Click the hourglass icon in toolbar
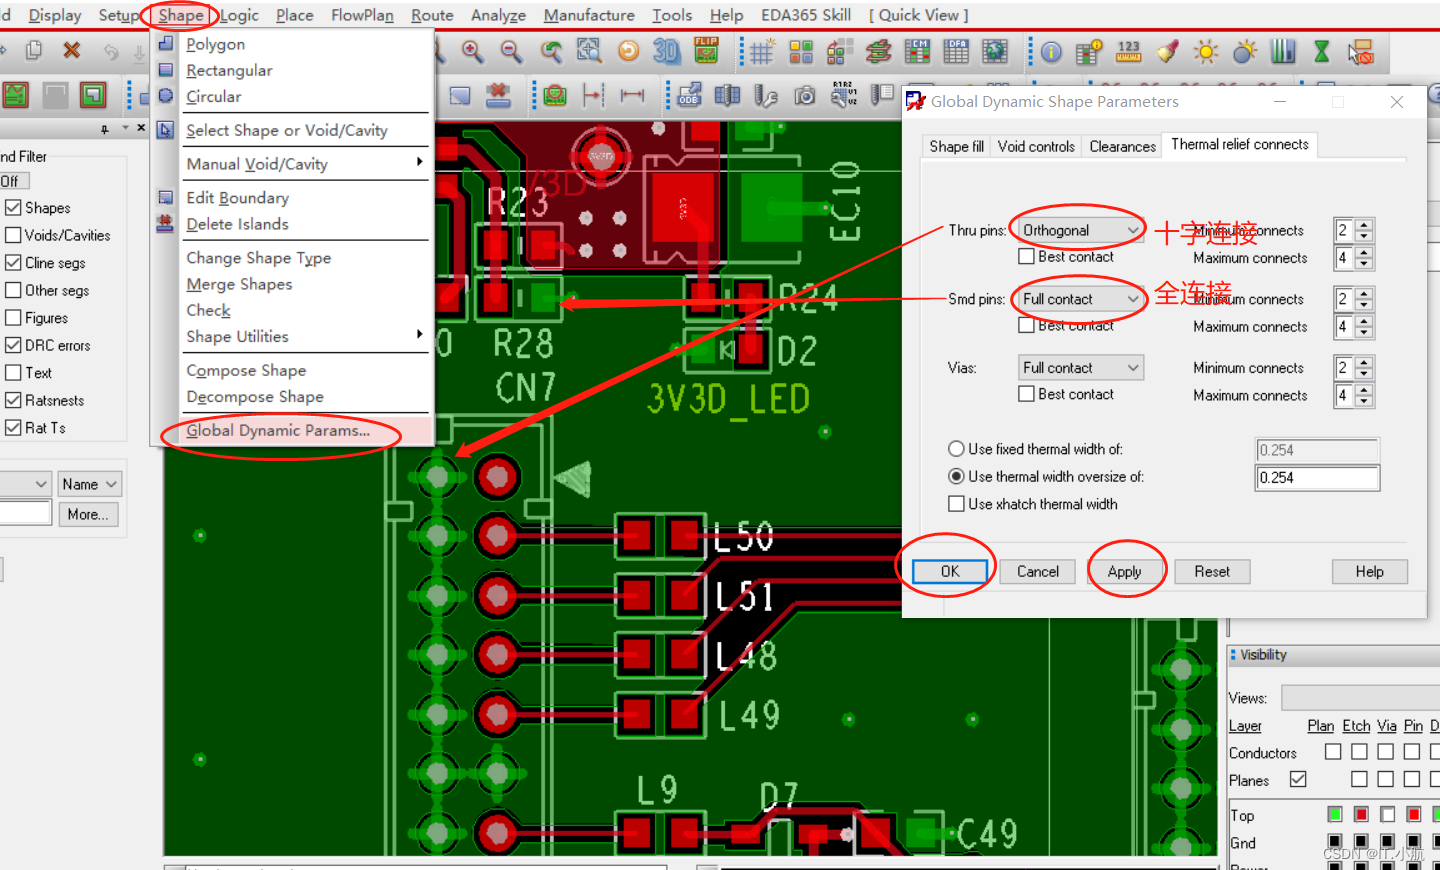 coord(1322,52)
